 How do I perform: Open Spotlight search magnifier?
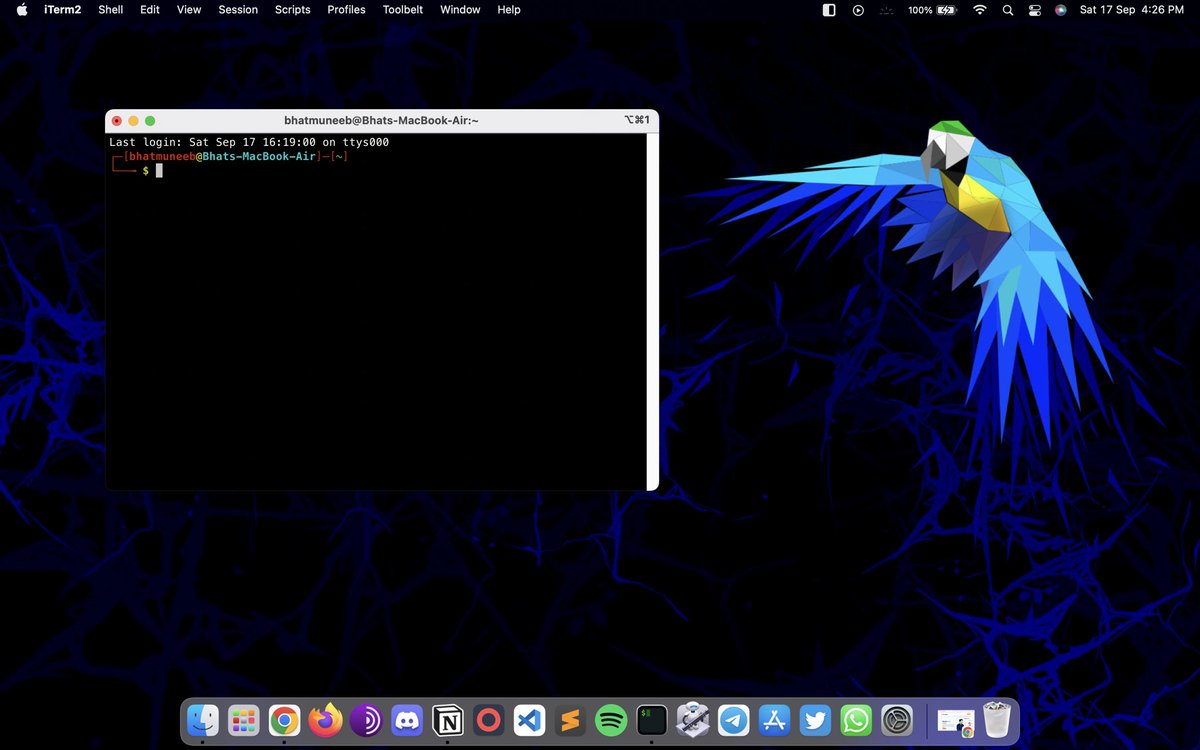[x=1008, y=10]
